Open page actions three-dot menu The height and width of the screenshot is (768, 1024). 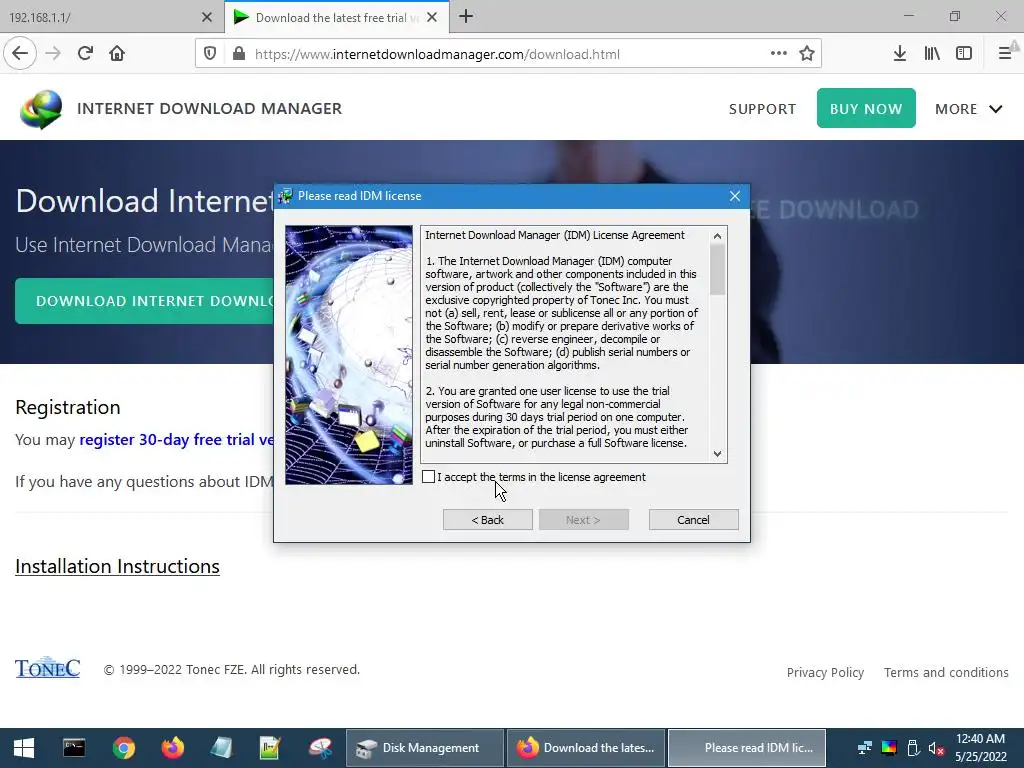[778, 54]
